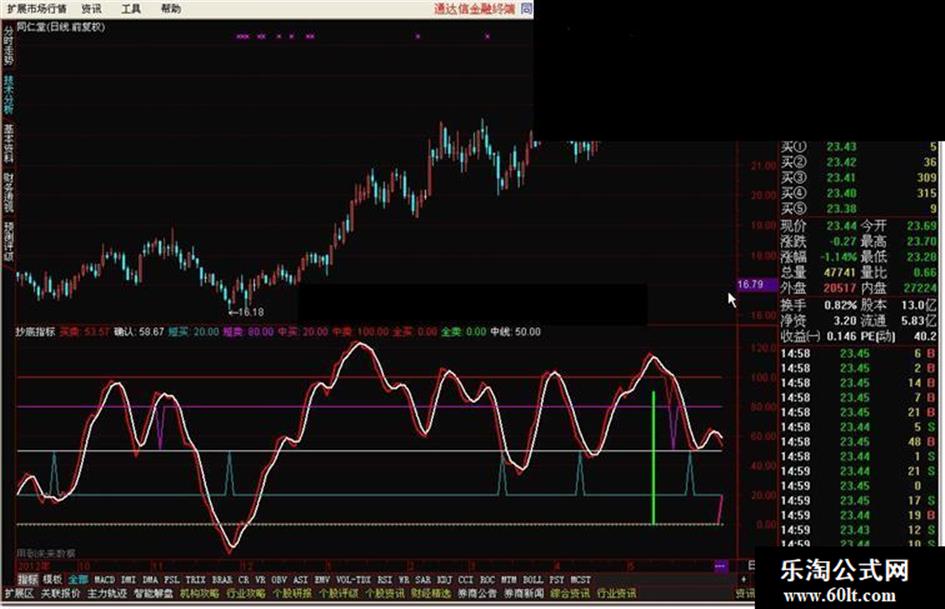The height and width of the screenshot is (609, 945).
Task: Switch the indicator to WR
Action: tap(404, 579)
